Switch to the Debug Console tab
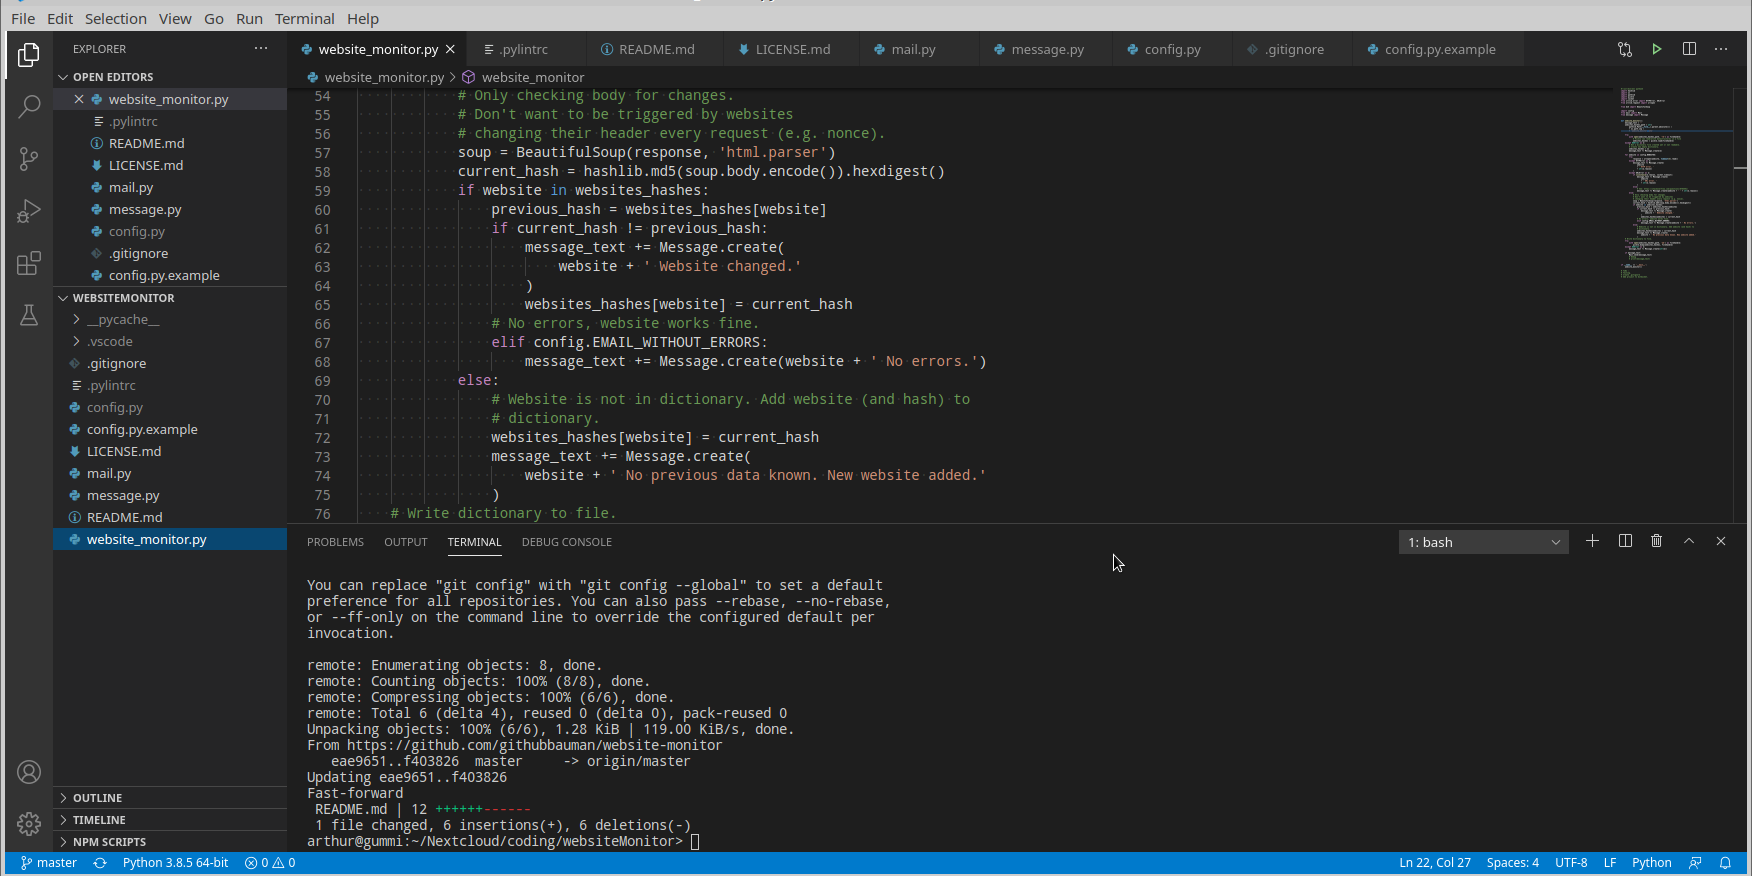Image resolution: width=1752 pixels, height=876 pixels. 566,542
